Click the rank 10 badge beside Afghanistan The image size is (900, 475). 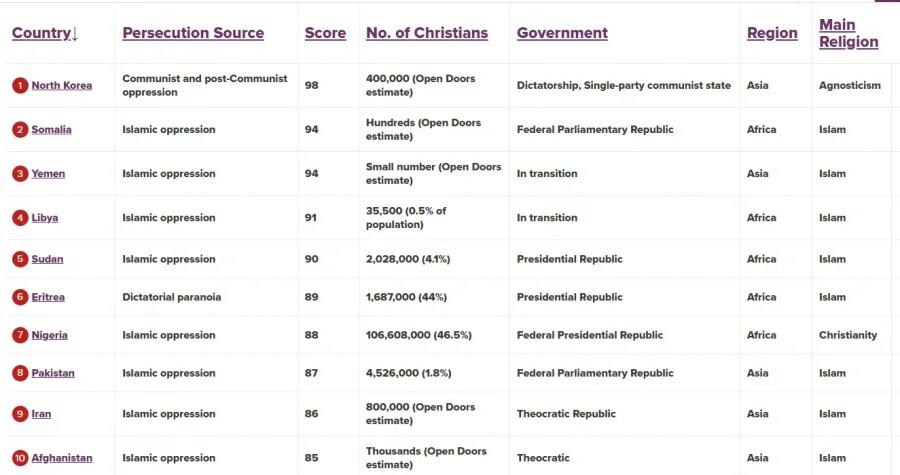click(20, 458)
